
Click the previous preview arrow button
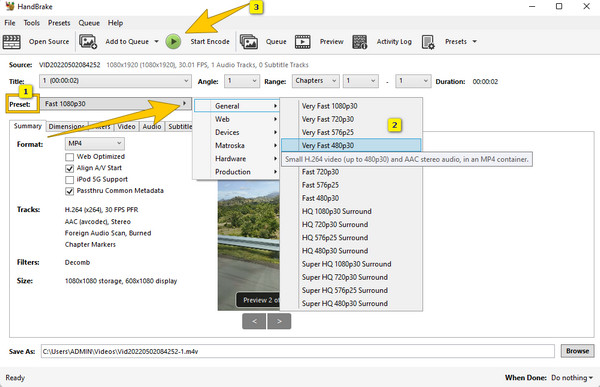[254, 321]
